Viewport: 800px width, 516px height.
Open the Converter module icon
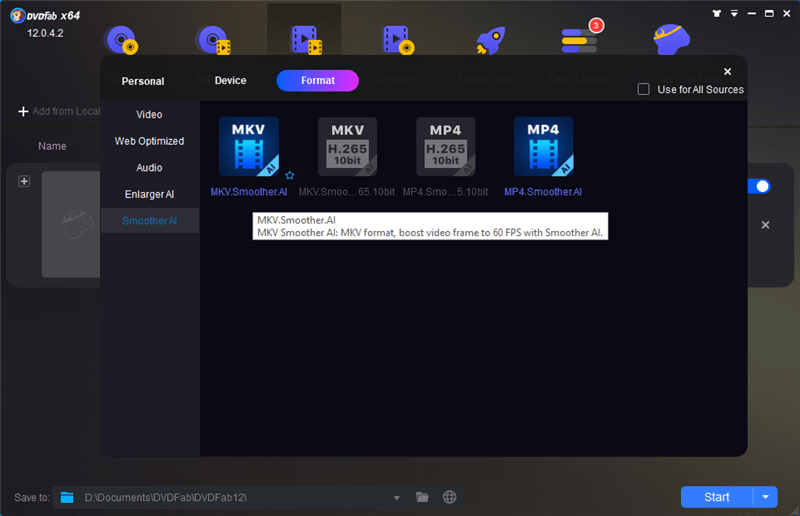305,40
